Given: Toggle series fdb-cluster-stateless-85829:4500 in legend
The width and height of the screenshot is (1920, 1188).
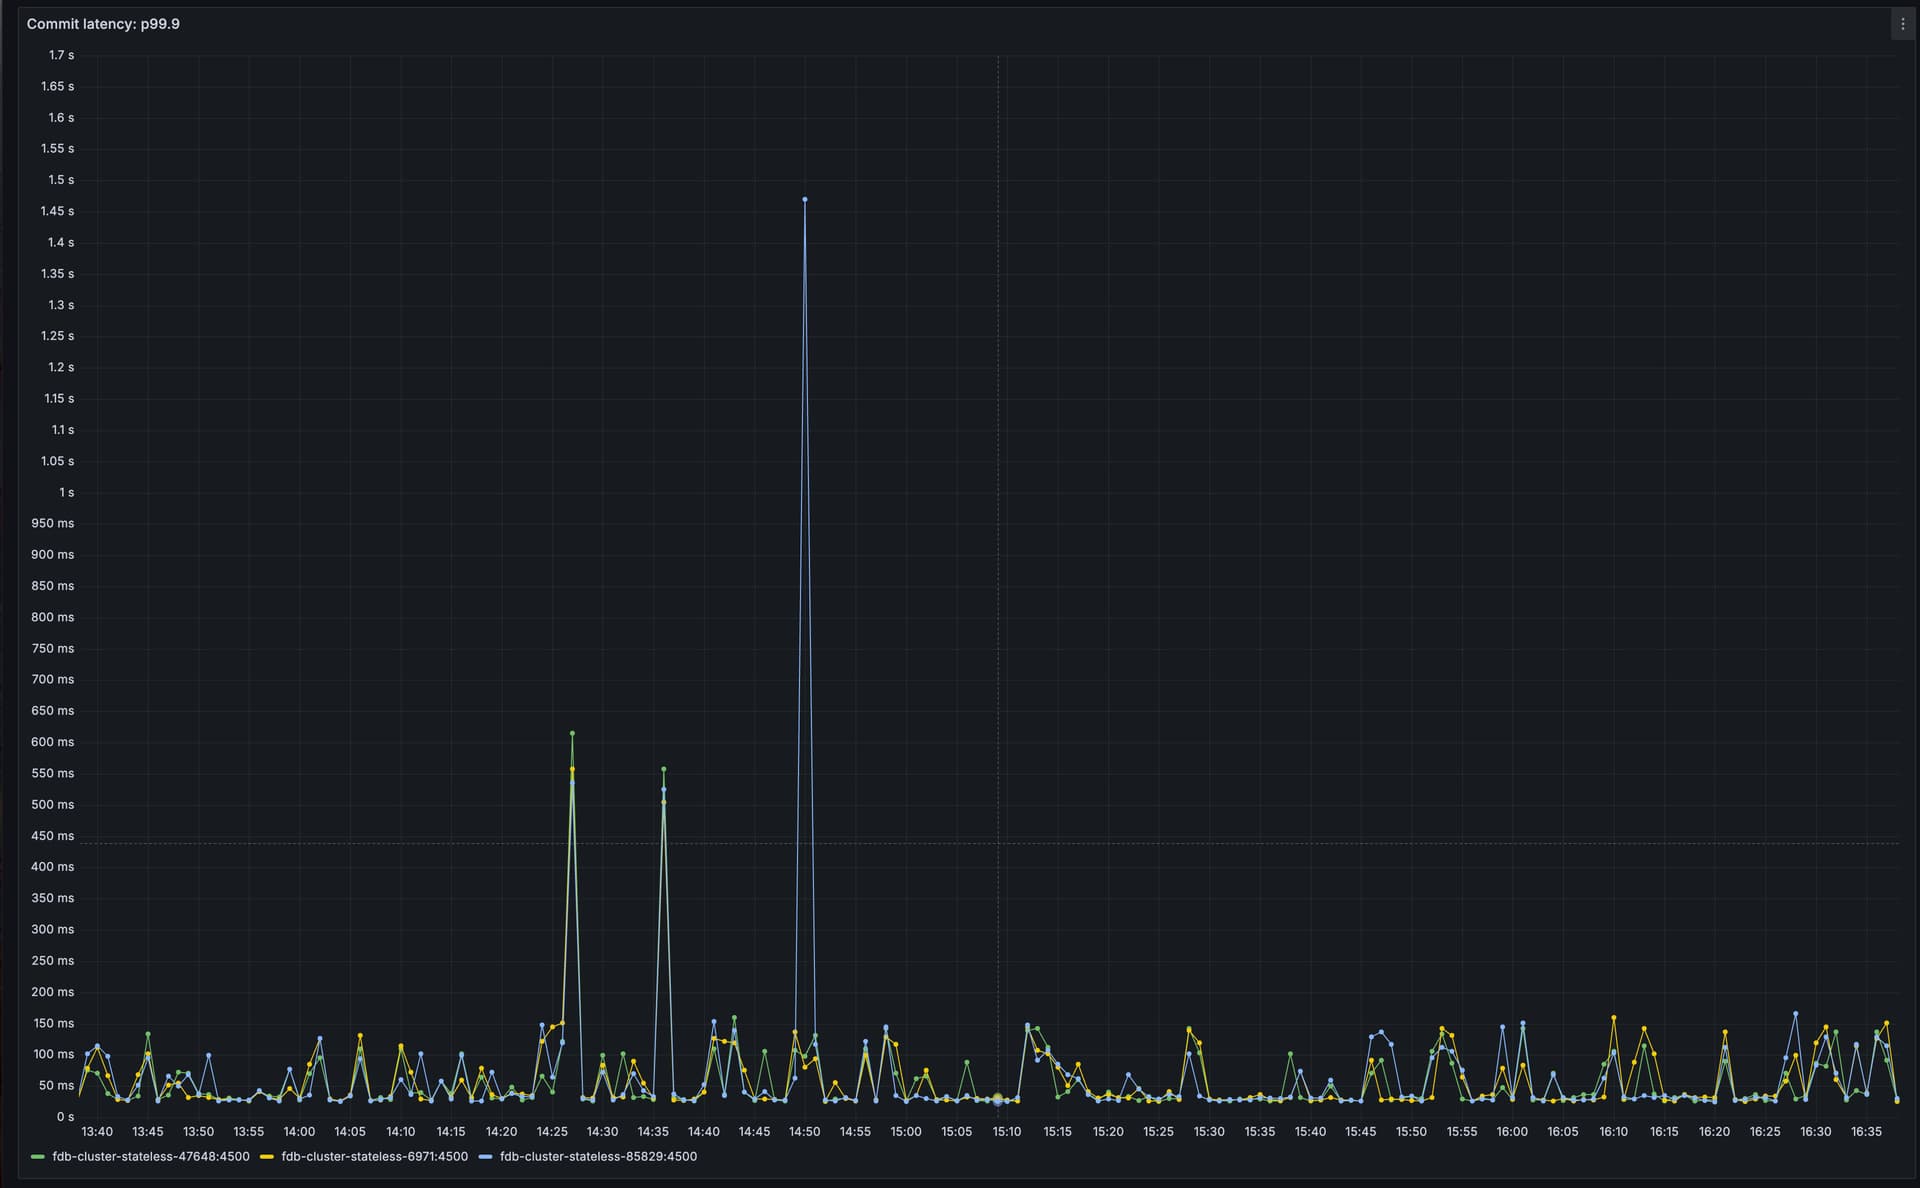Looking at the screenshot, I should click(598, 1156).
